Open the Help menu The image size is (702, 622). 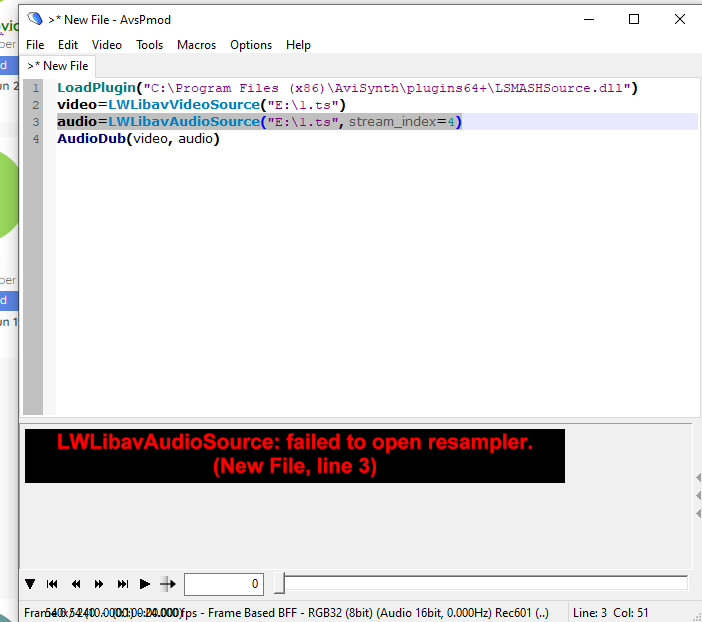click(x=298, y=45)
